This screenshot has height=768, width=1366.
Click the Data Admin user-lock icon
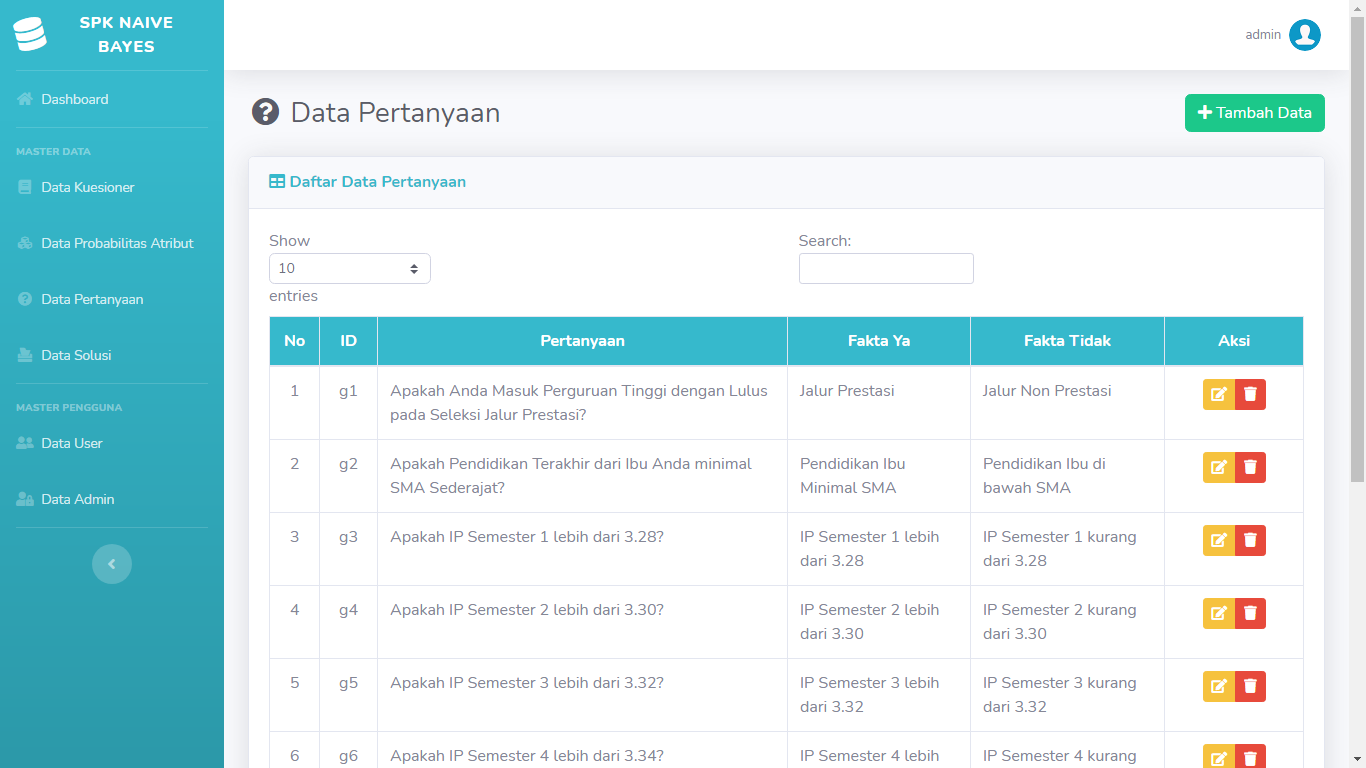point(25,499)
